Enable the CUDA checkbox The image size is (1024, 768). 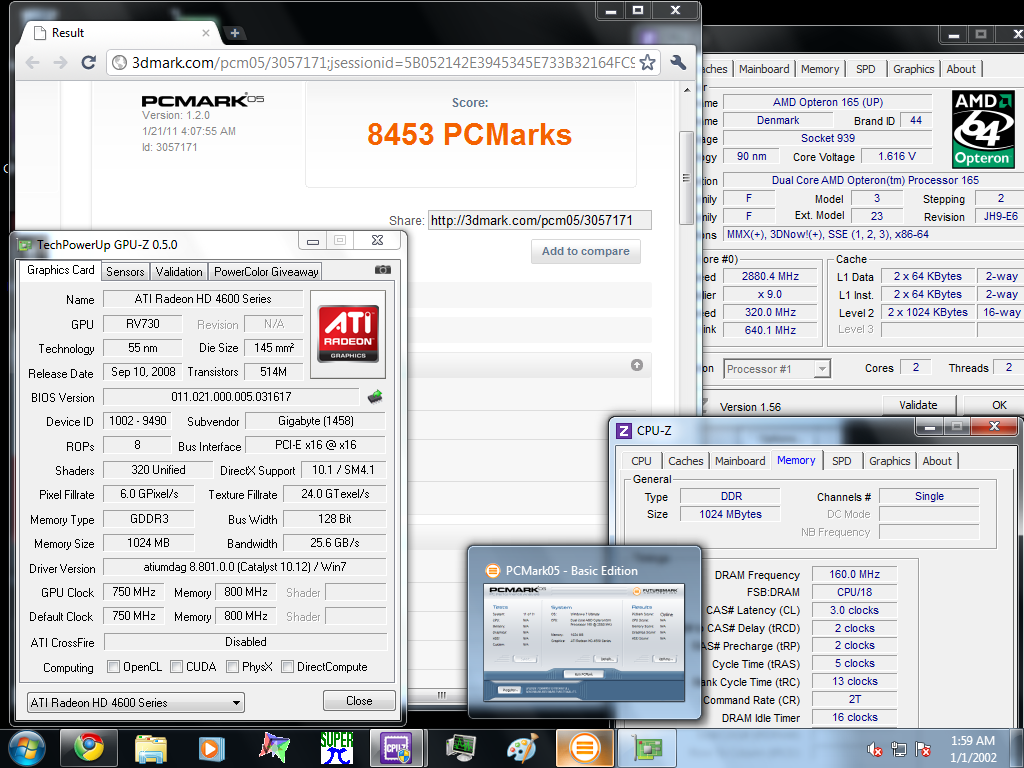pos(176,667)
